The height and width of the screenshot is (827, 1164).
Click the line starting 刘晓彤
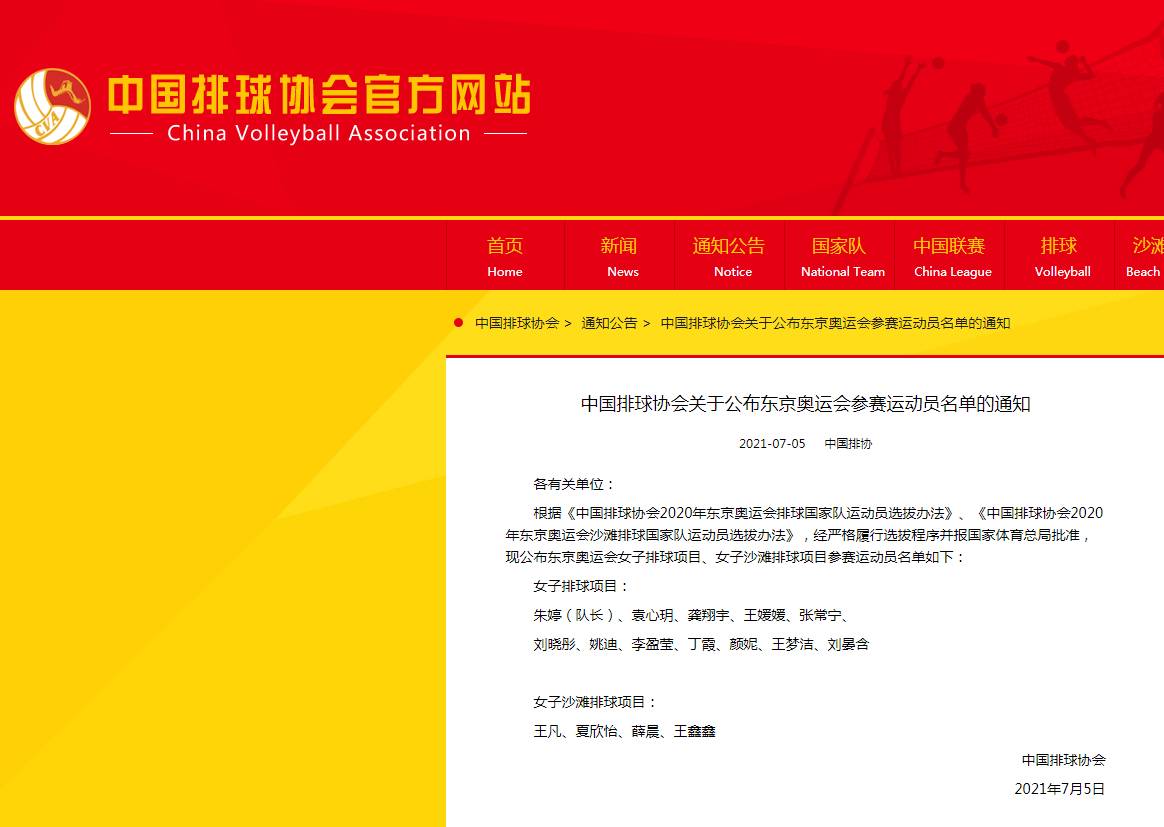701,644
